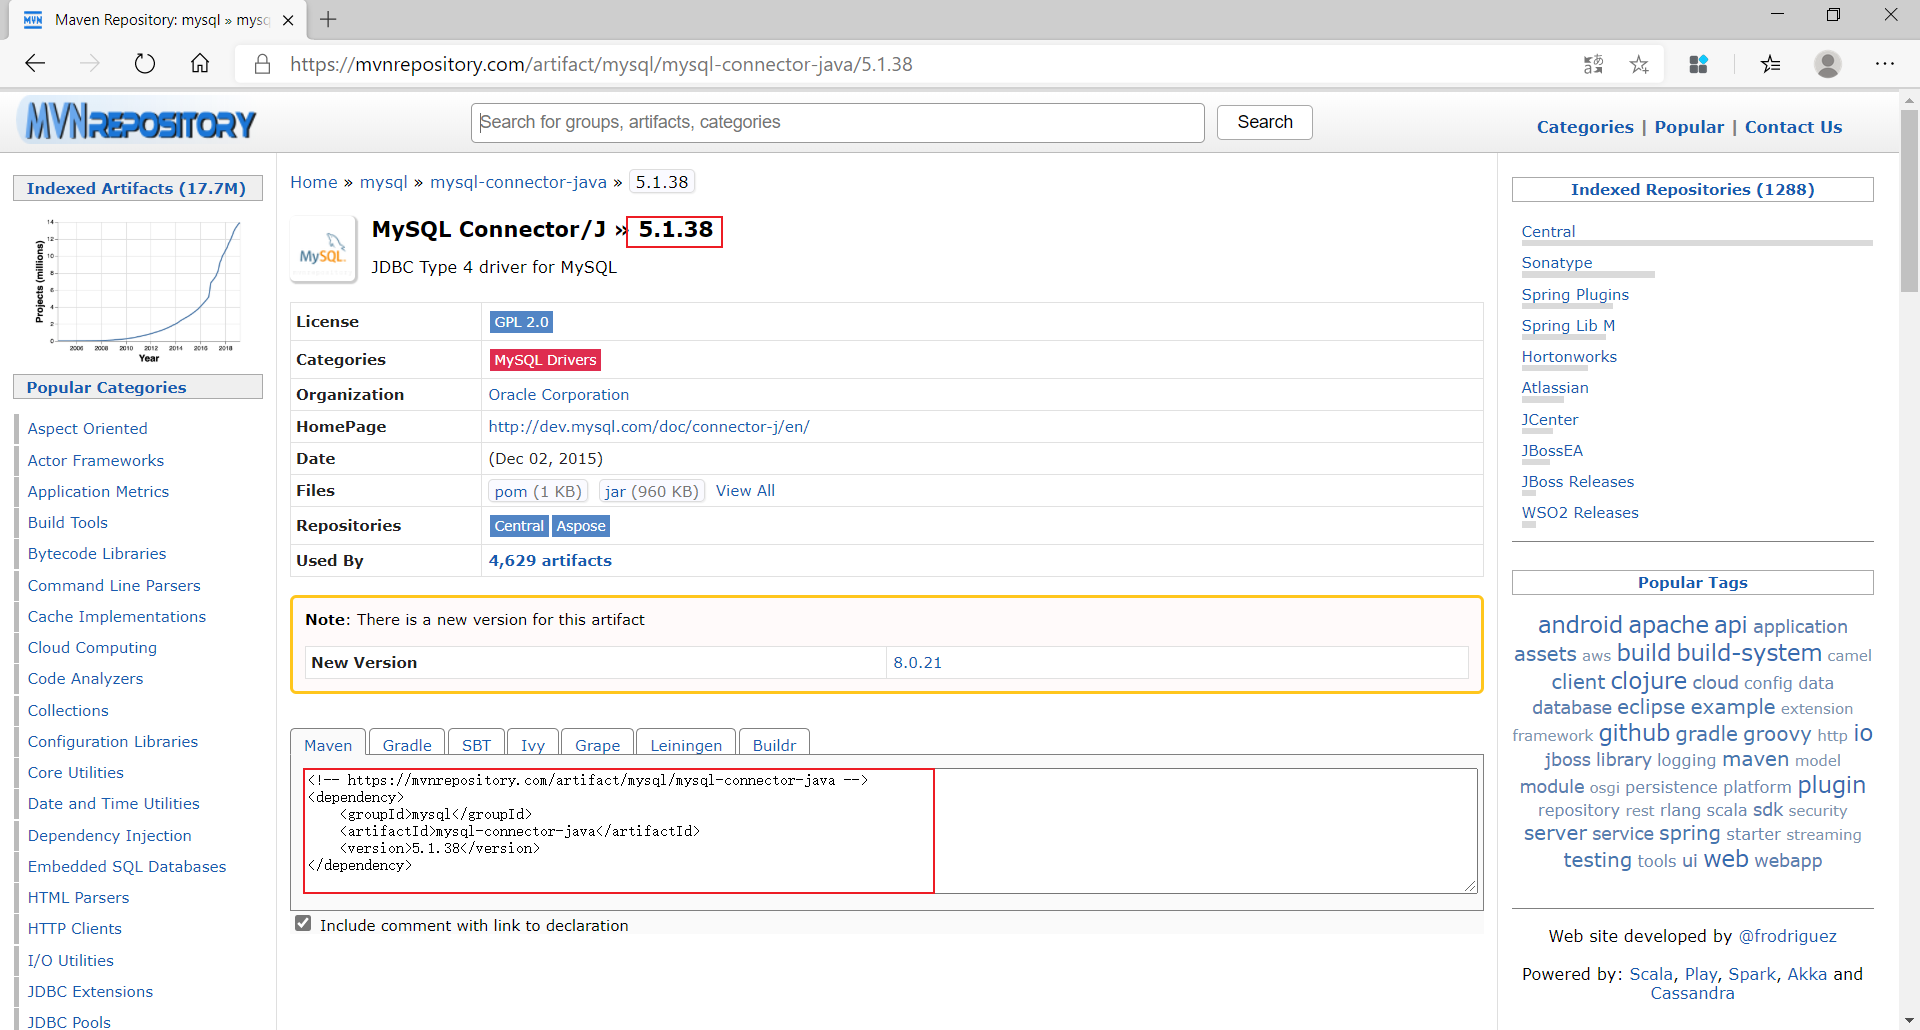Open the JBoss Releases repository link
Viewport: 1920px width, 1030px height.
click(1578, 482)
